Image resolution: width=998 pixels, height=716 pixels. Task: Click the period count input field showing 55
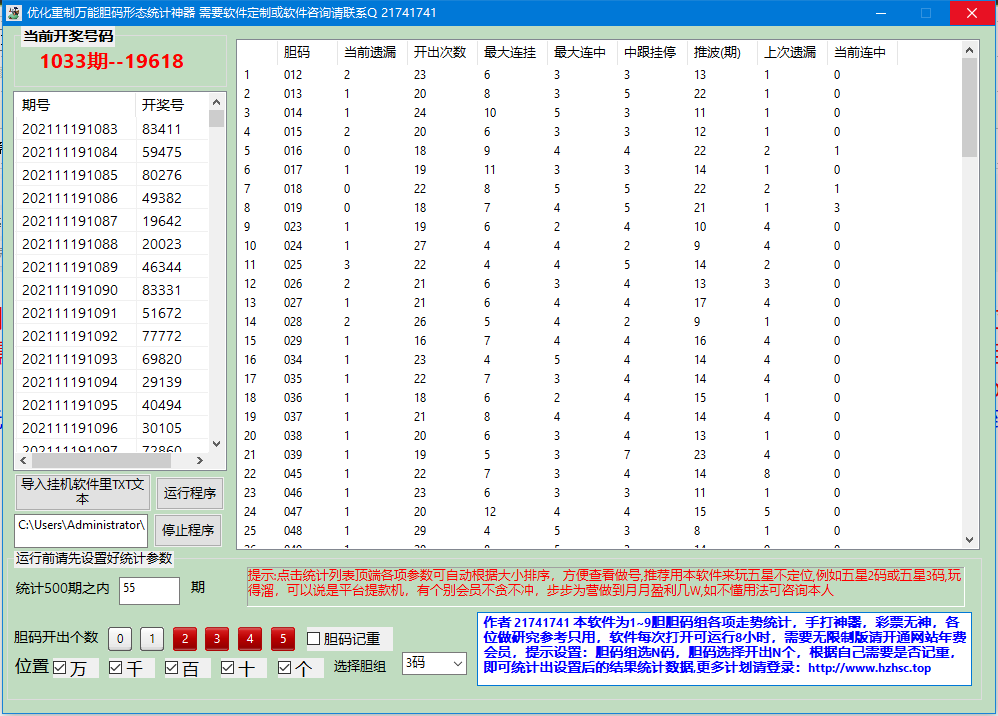pos(149,590)
